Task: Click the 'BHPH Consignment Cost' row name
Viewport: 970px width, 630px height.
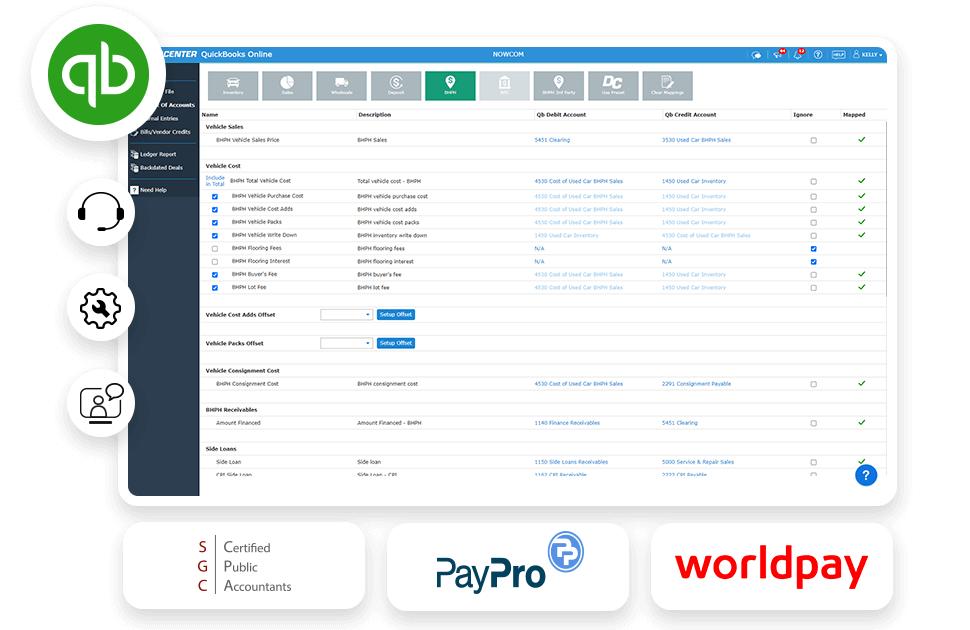Action: point(247,384)
